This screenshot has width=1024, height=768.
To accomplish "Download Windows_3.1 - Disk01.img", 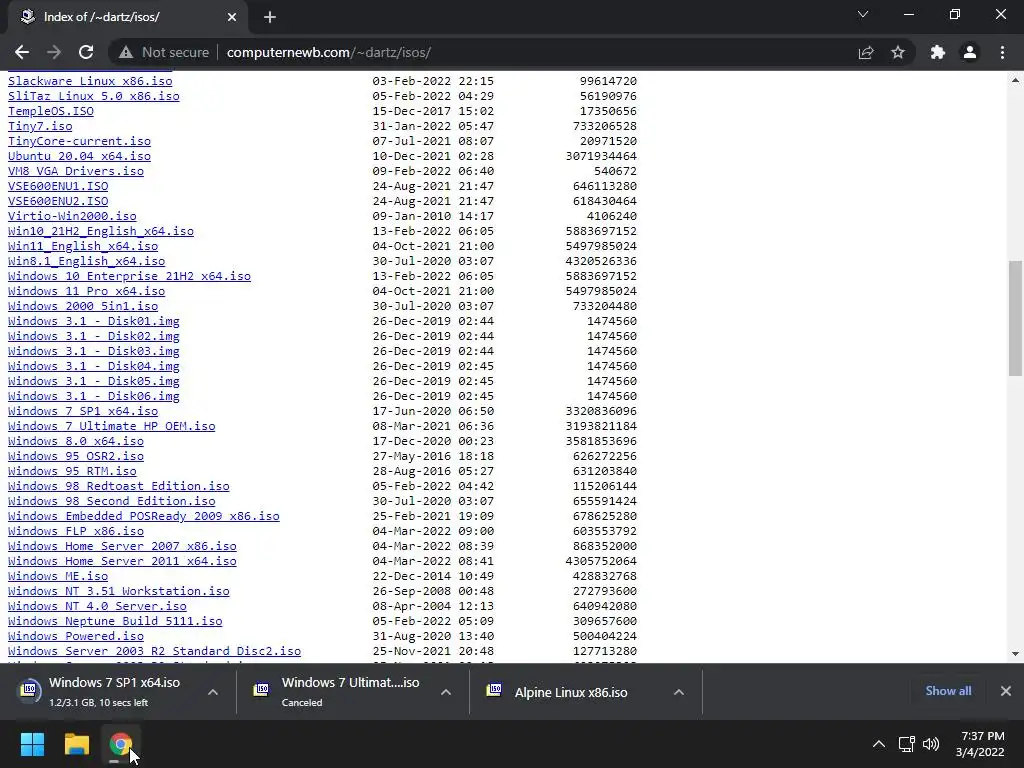I will point(93,321).
